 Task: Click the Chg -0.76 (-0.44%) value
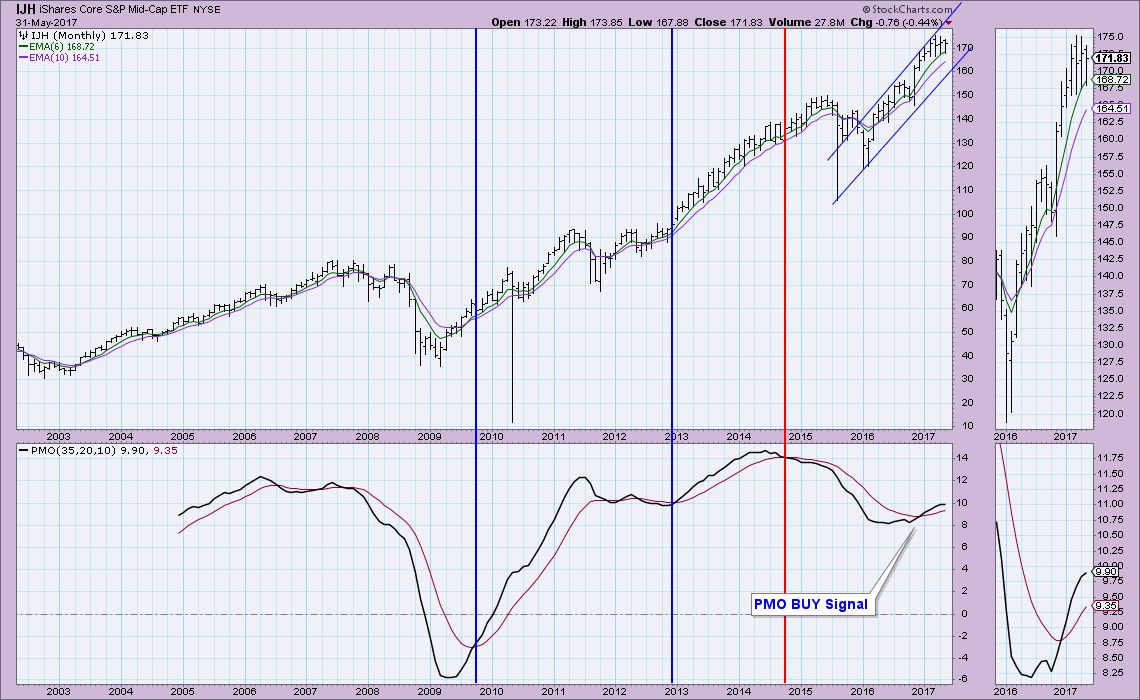[x=896, y=23]
